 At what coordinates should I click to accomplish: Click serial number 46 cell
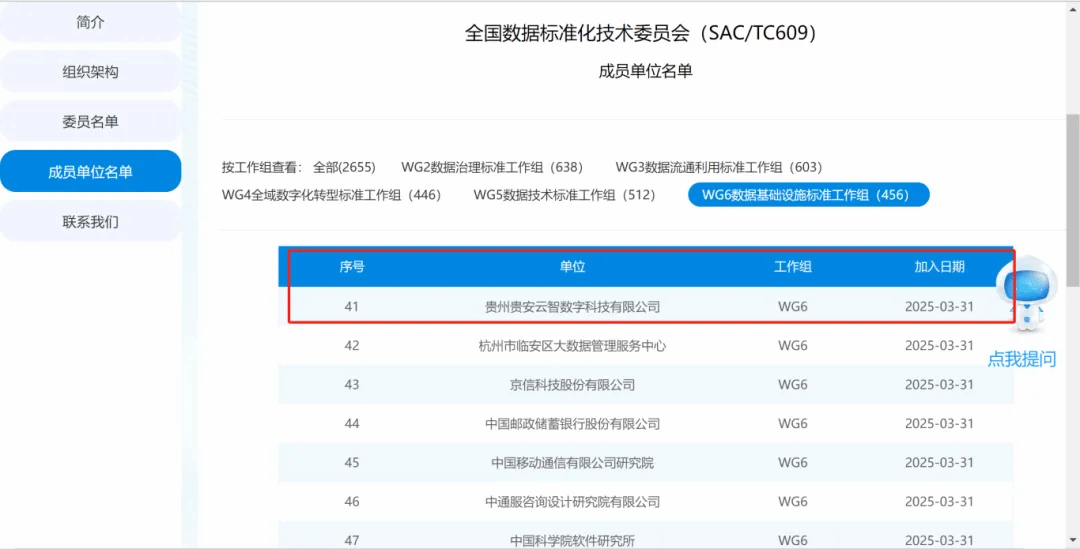coord(352,501)
